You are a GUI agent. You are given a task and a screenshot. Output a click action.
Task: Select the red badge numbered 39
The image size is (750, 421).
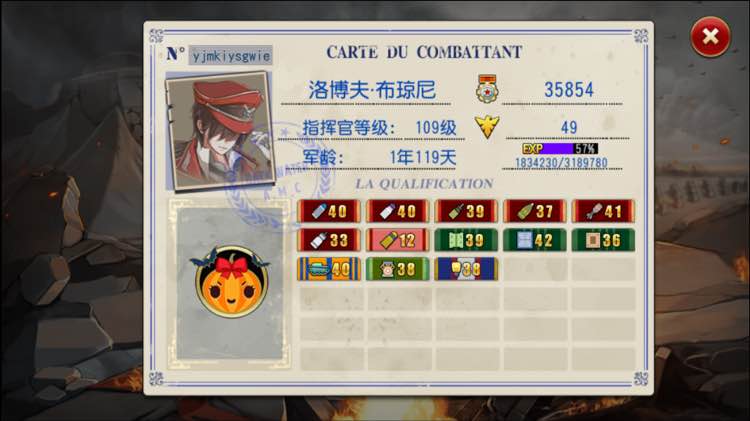(x=466, y=211)
